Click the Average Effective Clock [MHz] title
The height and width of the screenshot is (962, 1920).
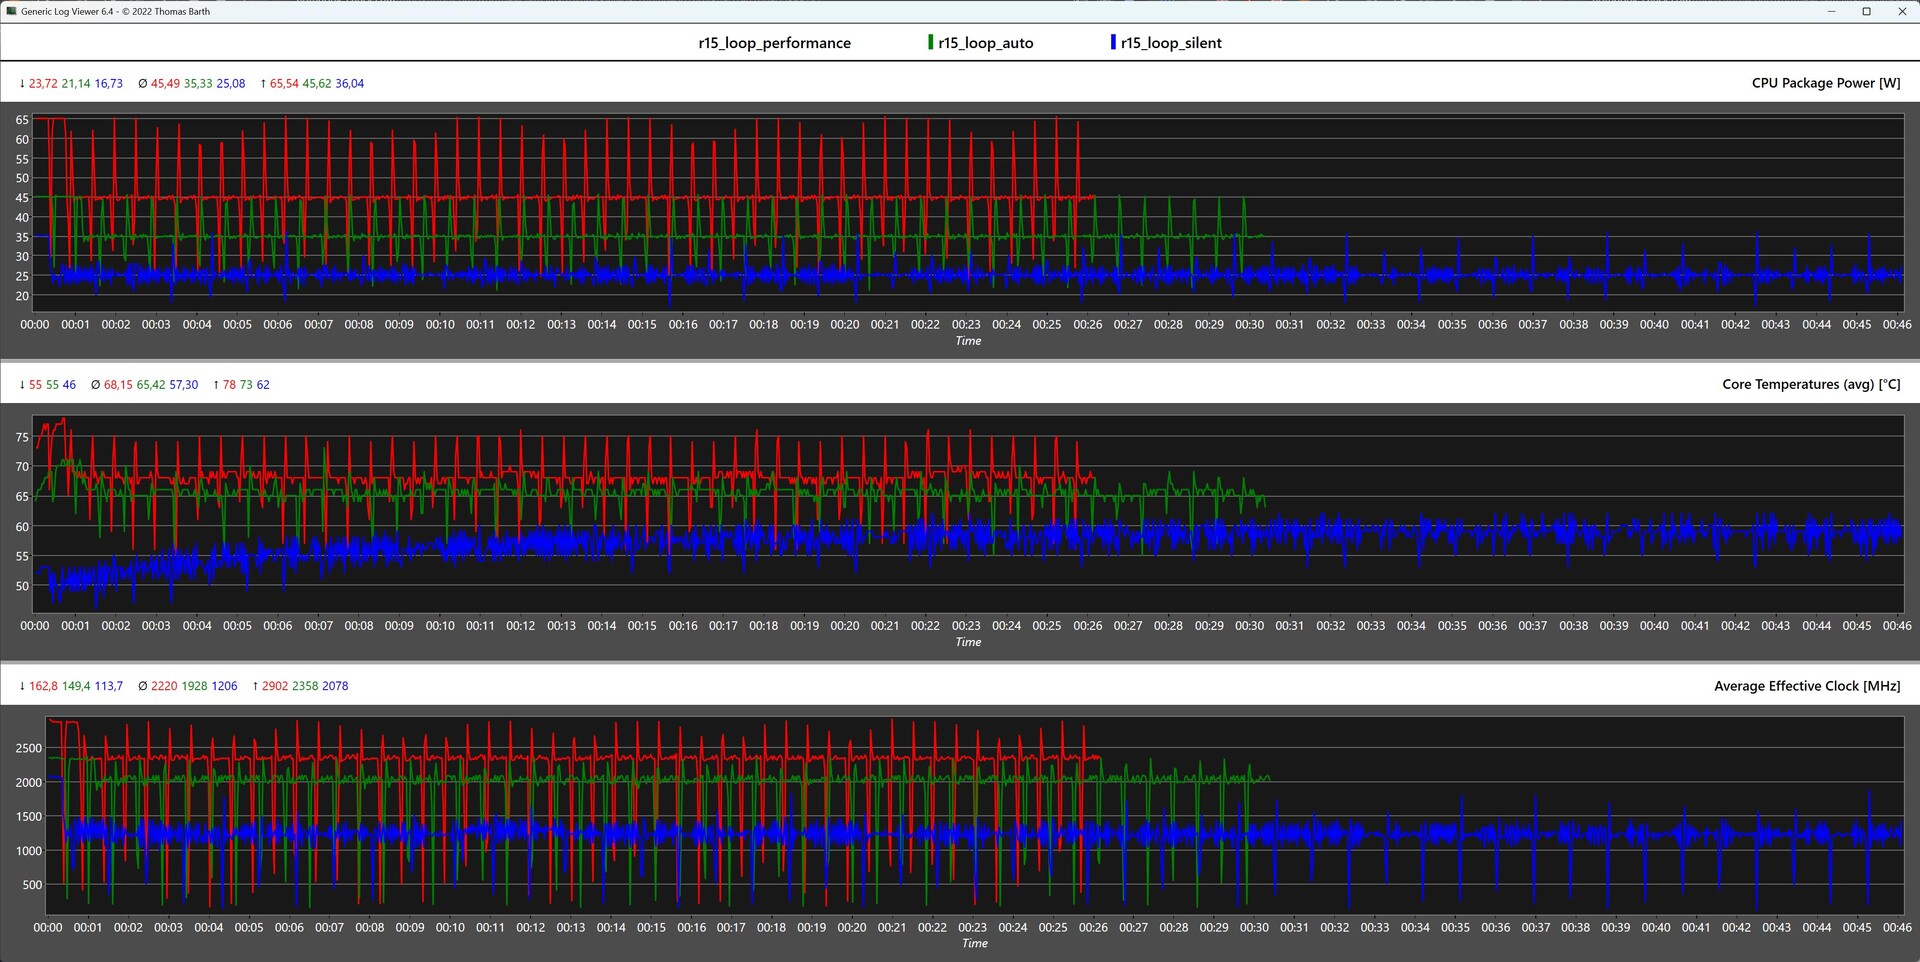point(1806,686)
